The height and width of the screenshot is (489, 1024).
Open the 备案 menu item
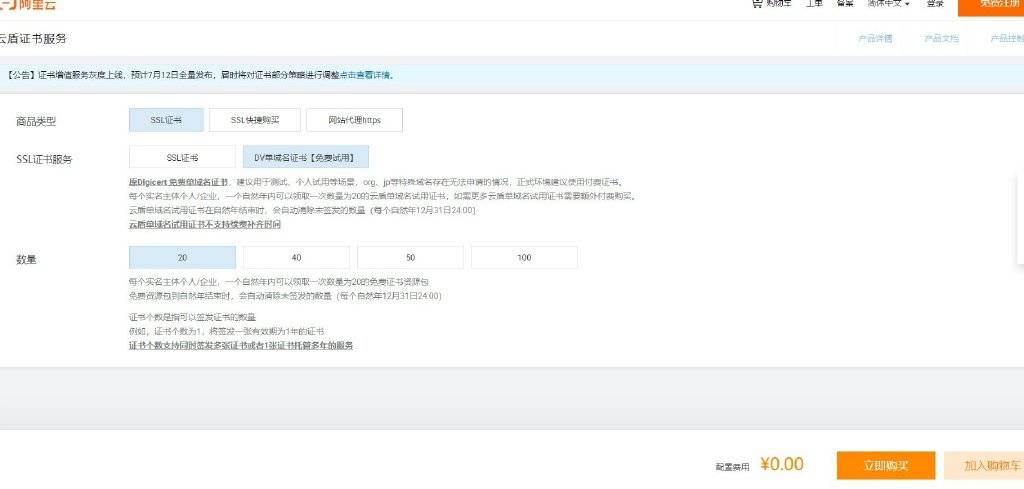click(844, 3)
